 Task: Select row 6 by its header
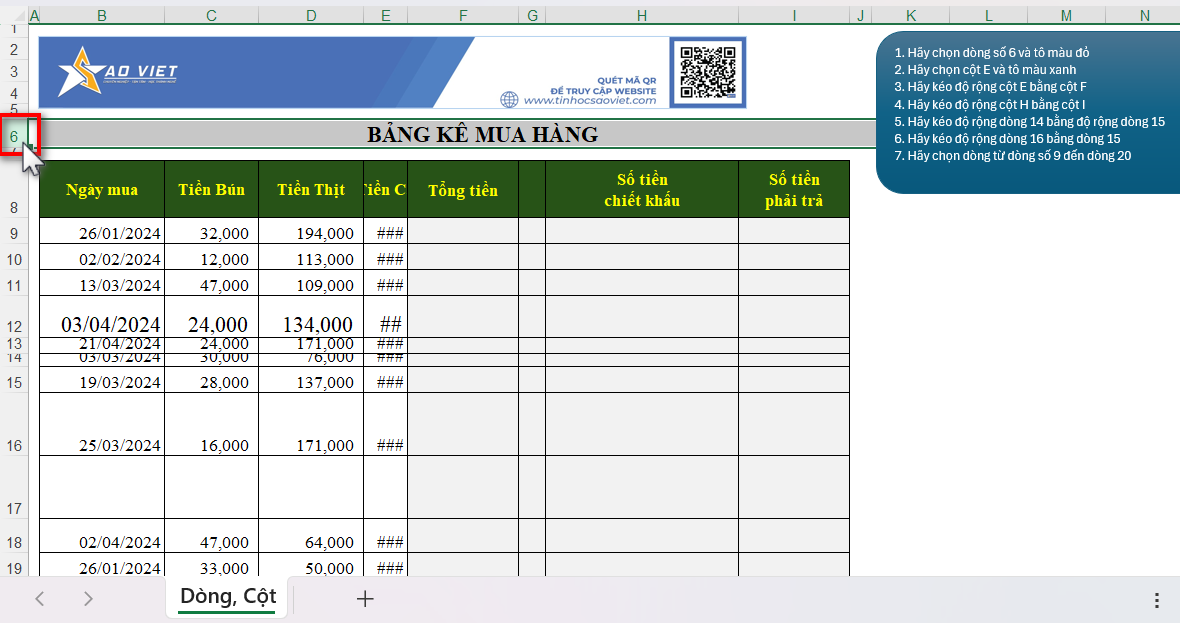pyautogui.click(x=14, y=135)
